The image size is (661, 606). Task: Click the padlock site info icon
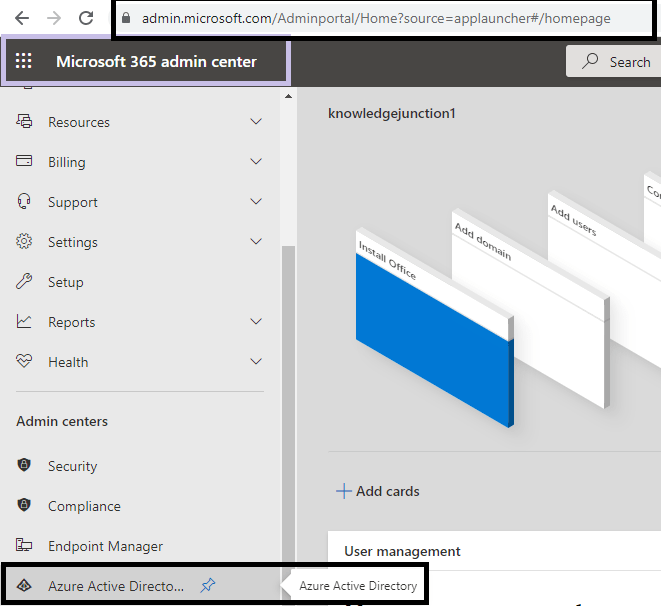(x=126, y=18)
